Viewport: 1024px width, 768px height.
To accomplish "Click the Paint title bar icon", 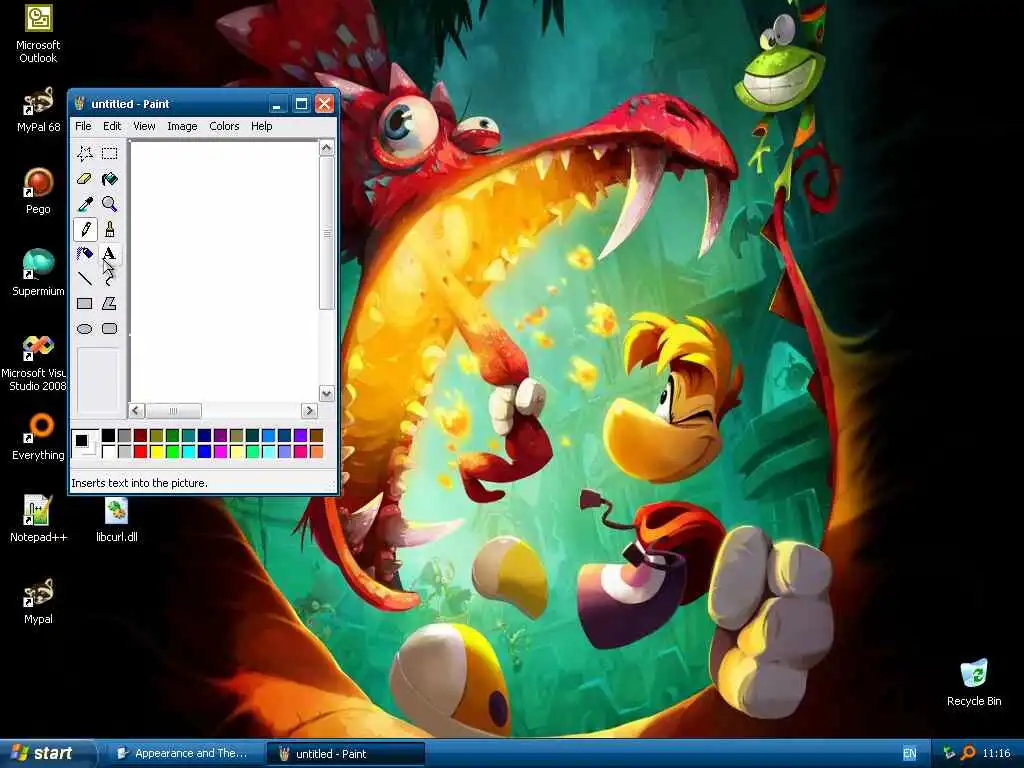I will pos(80,103).
